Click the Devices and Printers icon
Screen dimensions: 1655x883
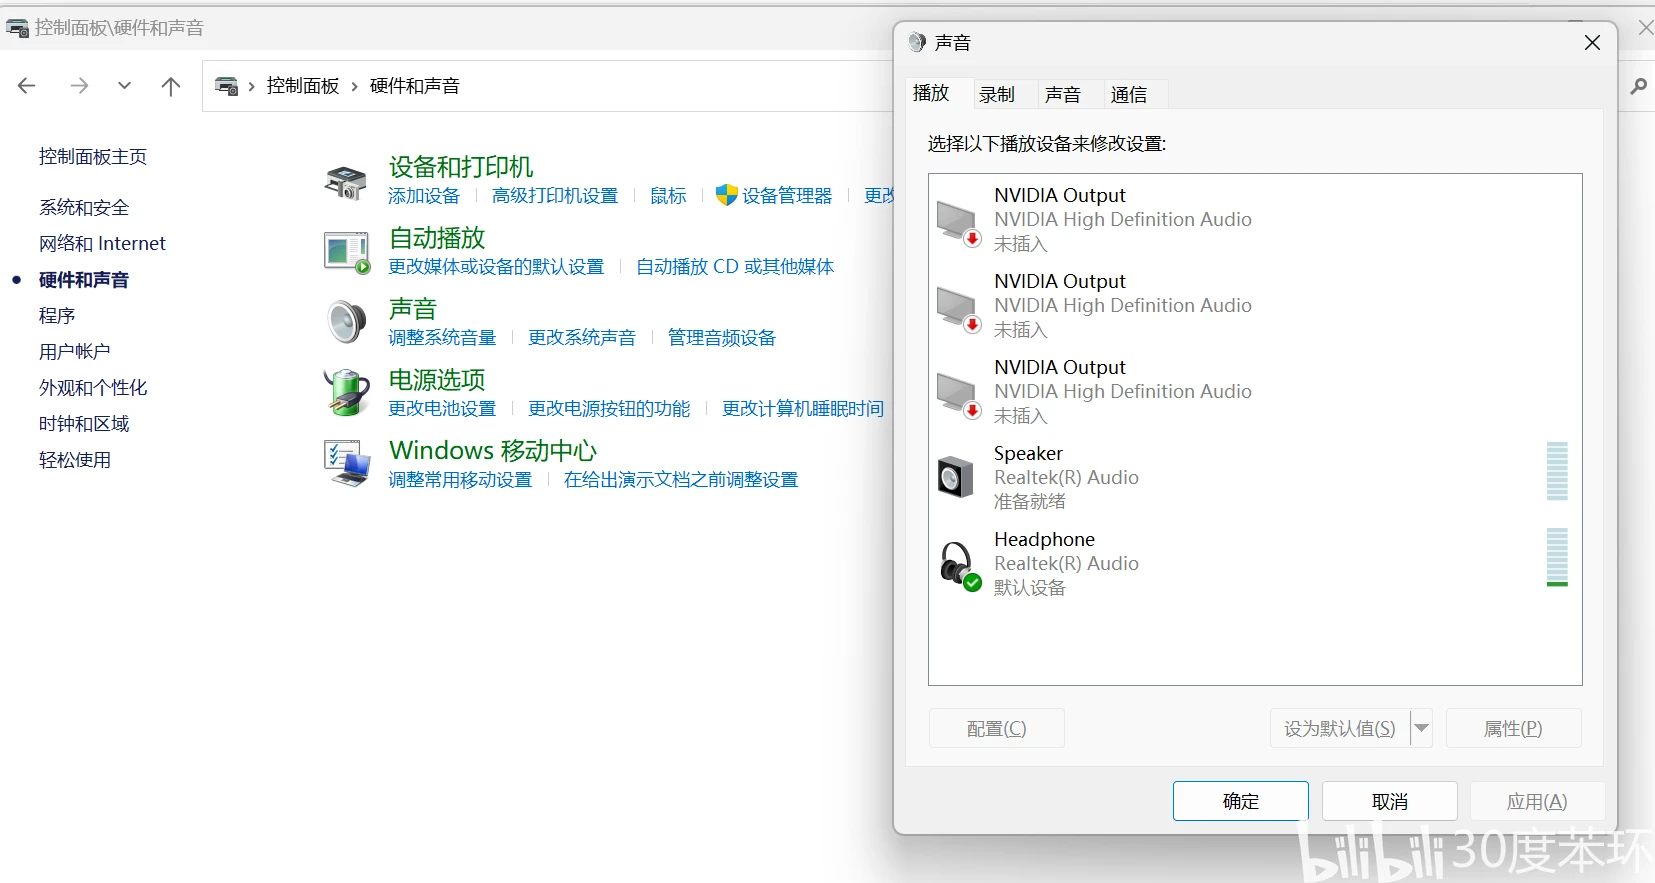346,183
